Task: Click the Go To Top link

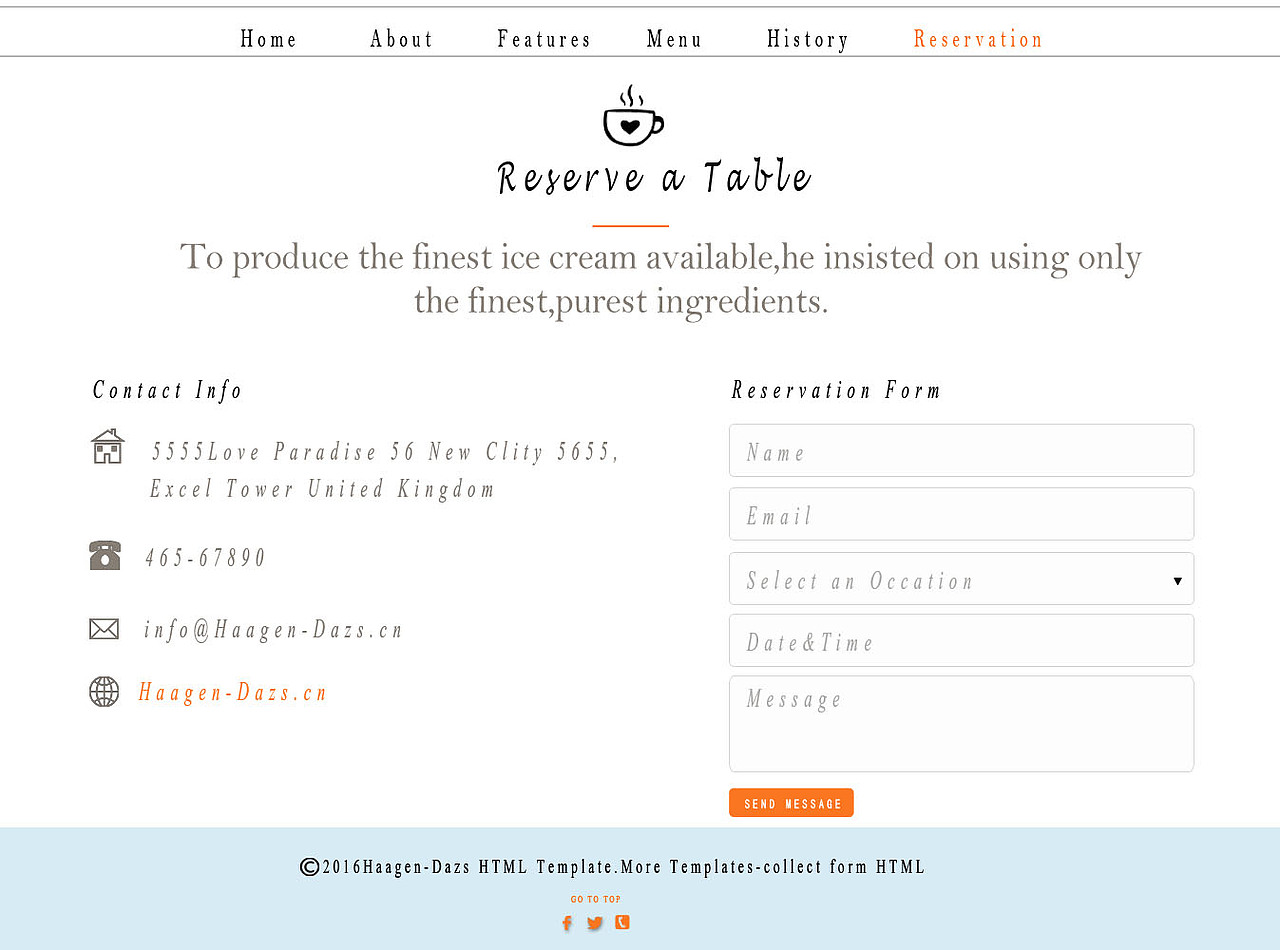Action: [596, 900]
